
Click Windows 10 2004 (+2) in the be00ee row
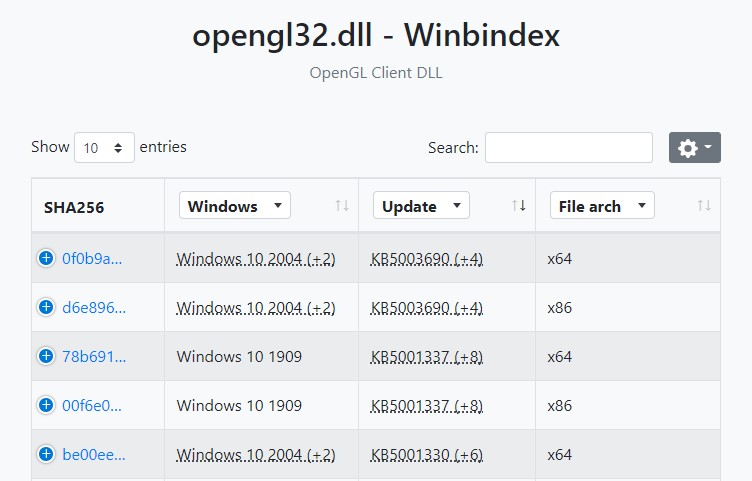click(x=256, y=455)
